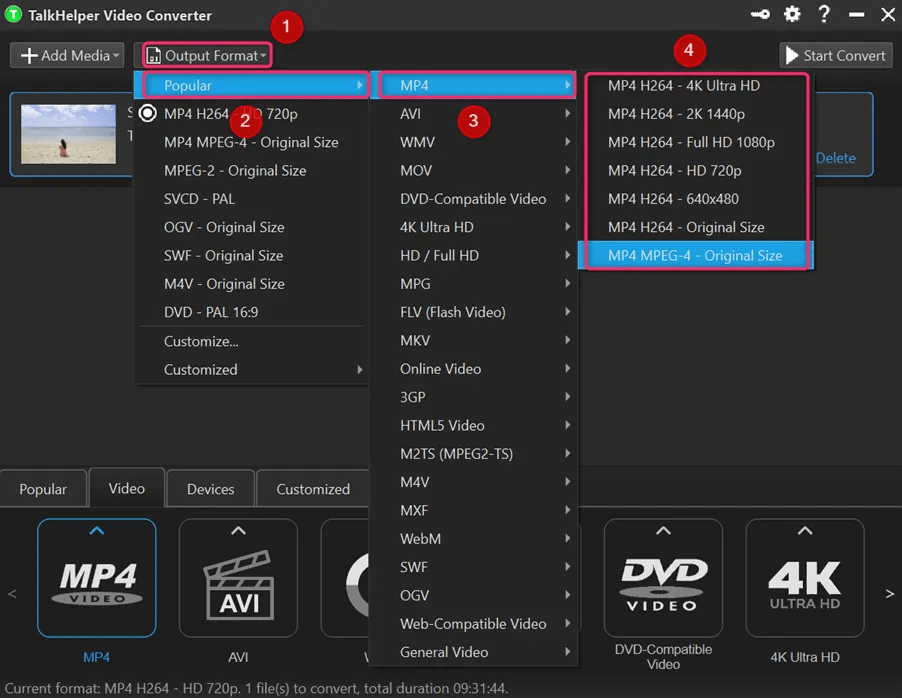The height and width of the screenshot is (698, 902).
Task: Go to next formats with right arrow
Action: point(889,593)
